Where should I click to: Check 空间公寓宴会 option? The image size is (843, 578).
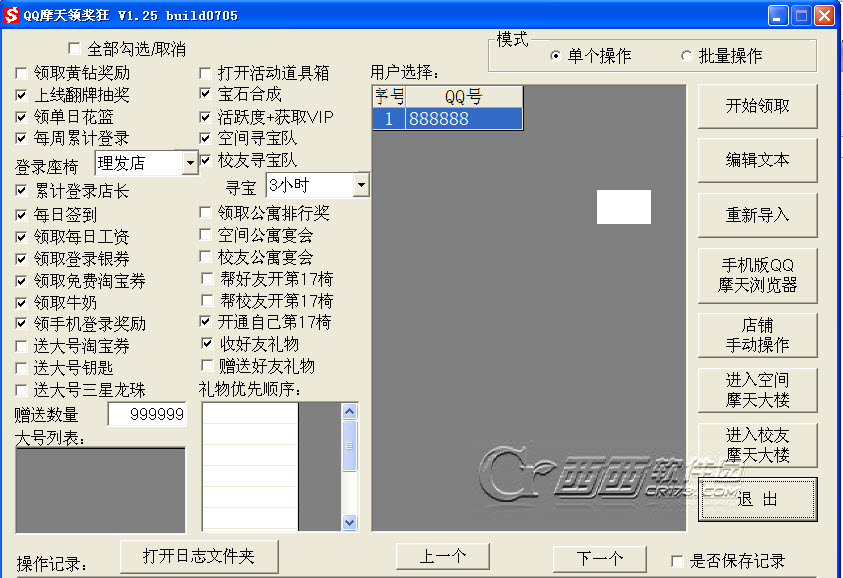click(205, 235)
